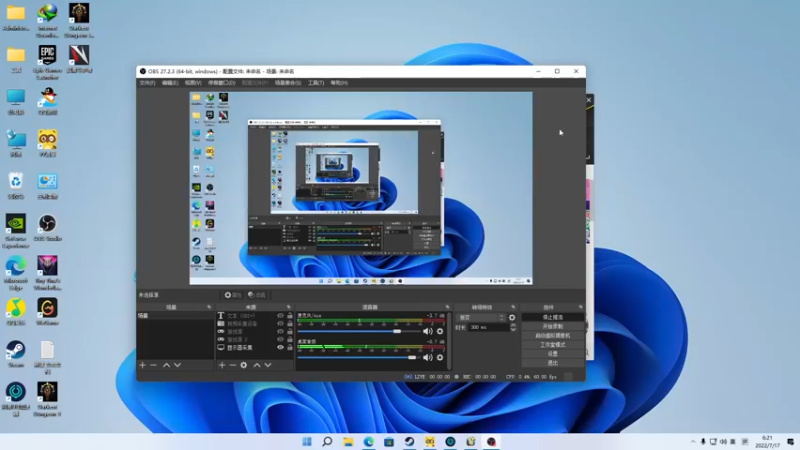Open Recycle Bin on desktop
The width and height of the screenshot is (800, 450).
tap(16, 185)
